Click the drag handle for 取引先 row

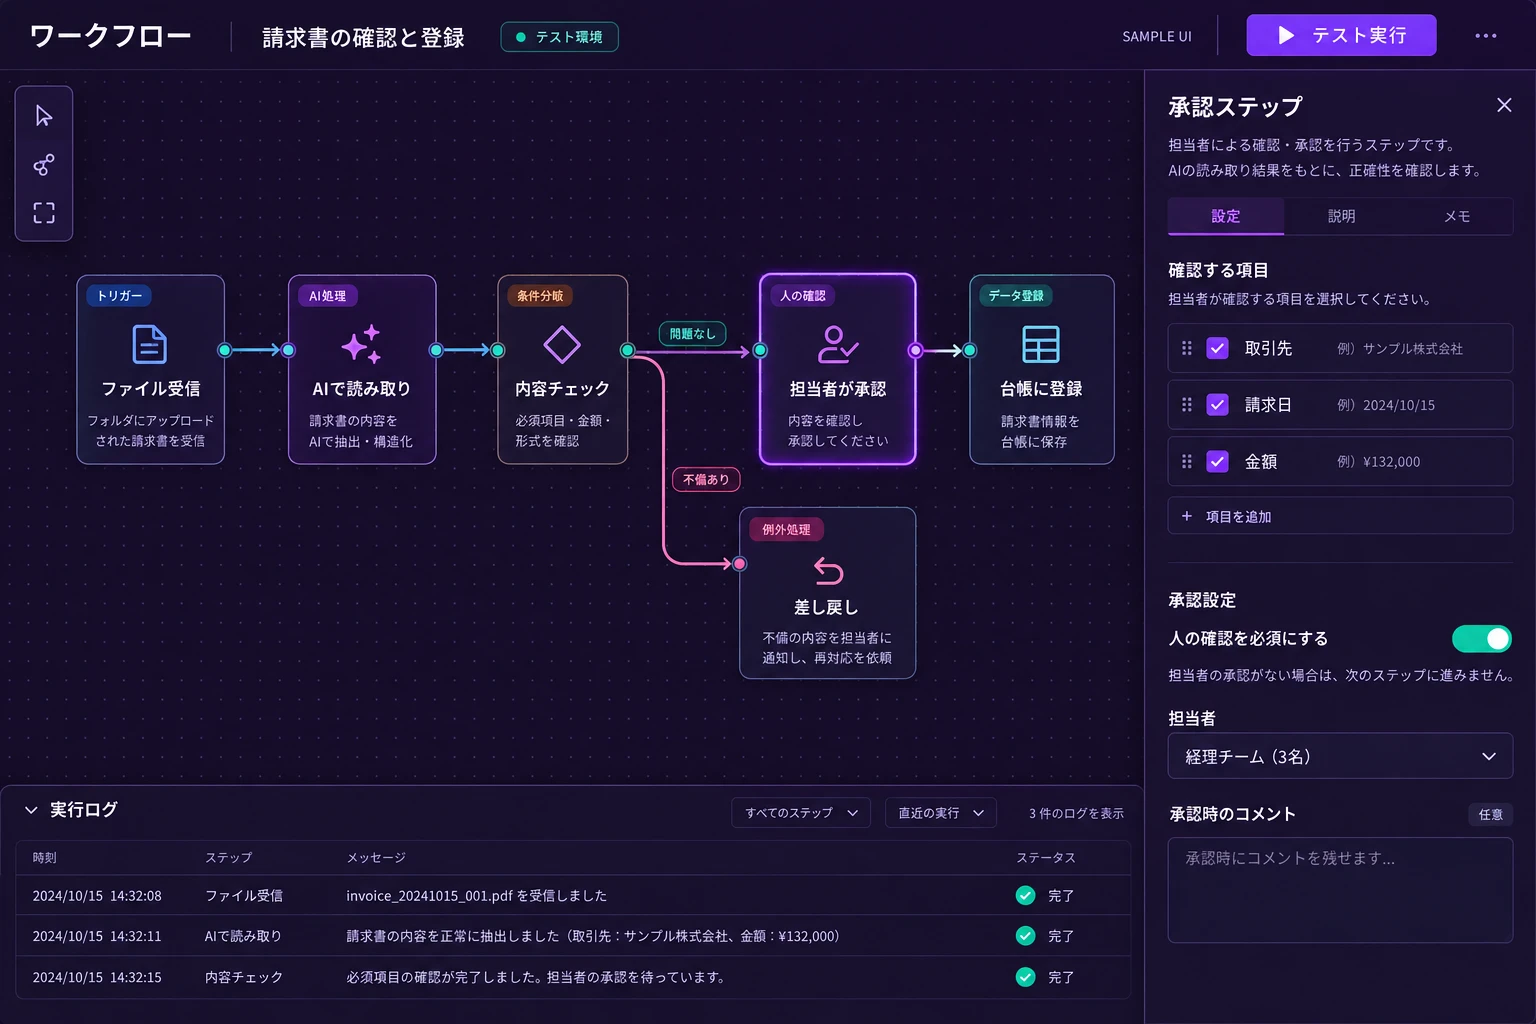pyautogui.click(x=1187, y=348)
